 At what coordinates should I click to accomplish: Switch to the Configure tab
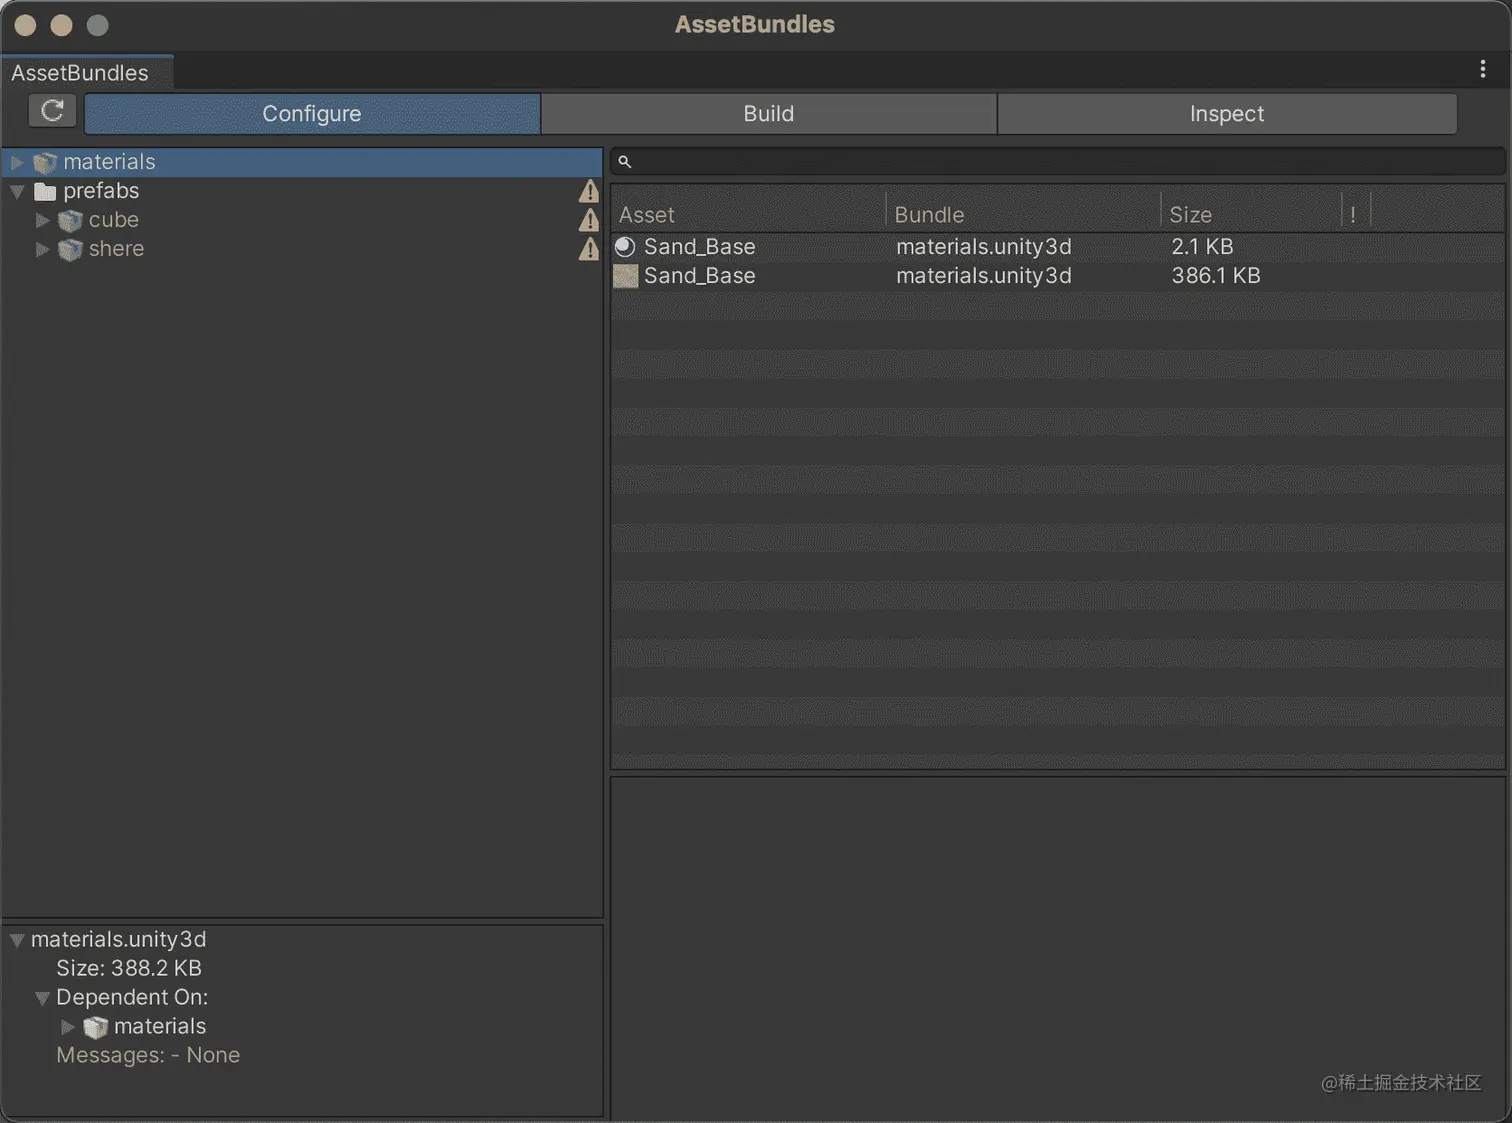coord(312,114)
